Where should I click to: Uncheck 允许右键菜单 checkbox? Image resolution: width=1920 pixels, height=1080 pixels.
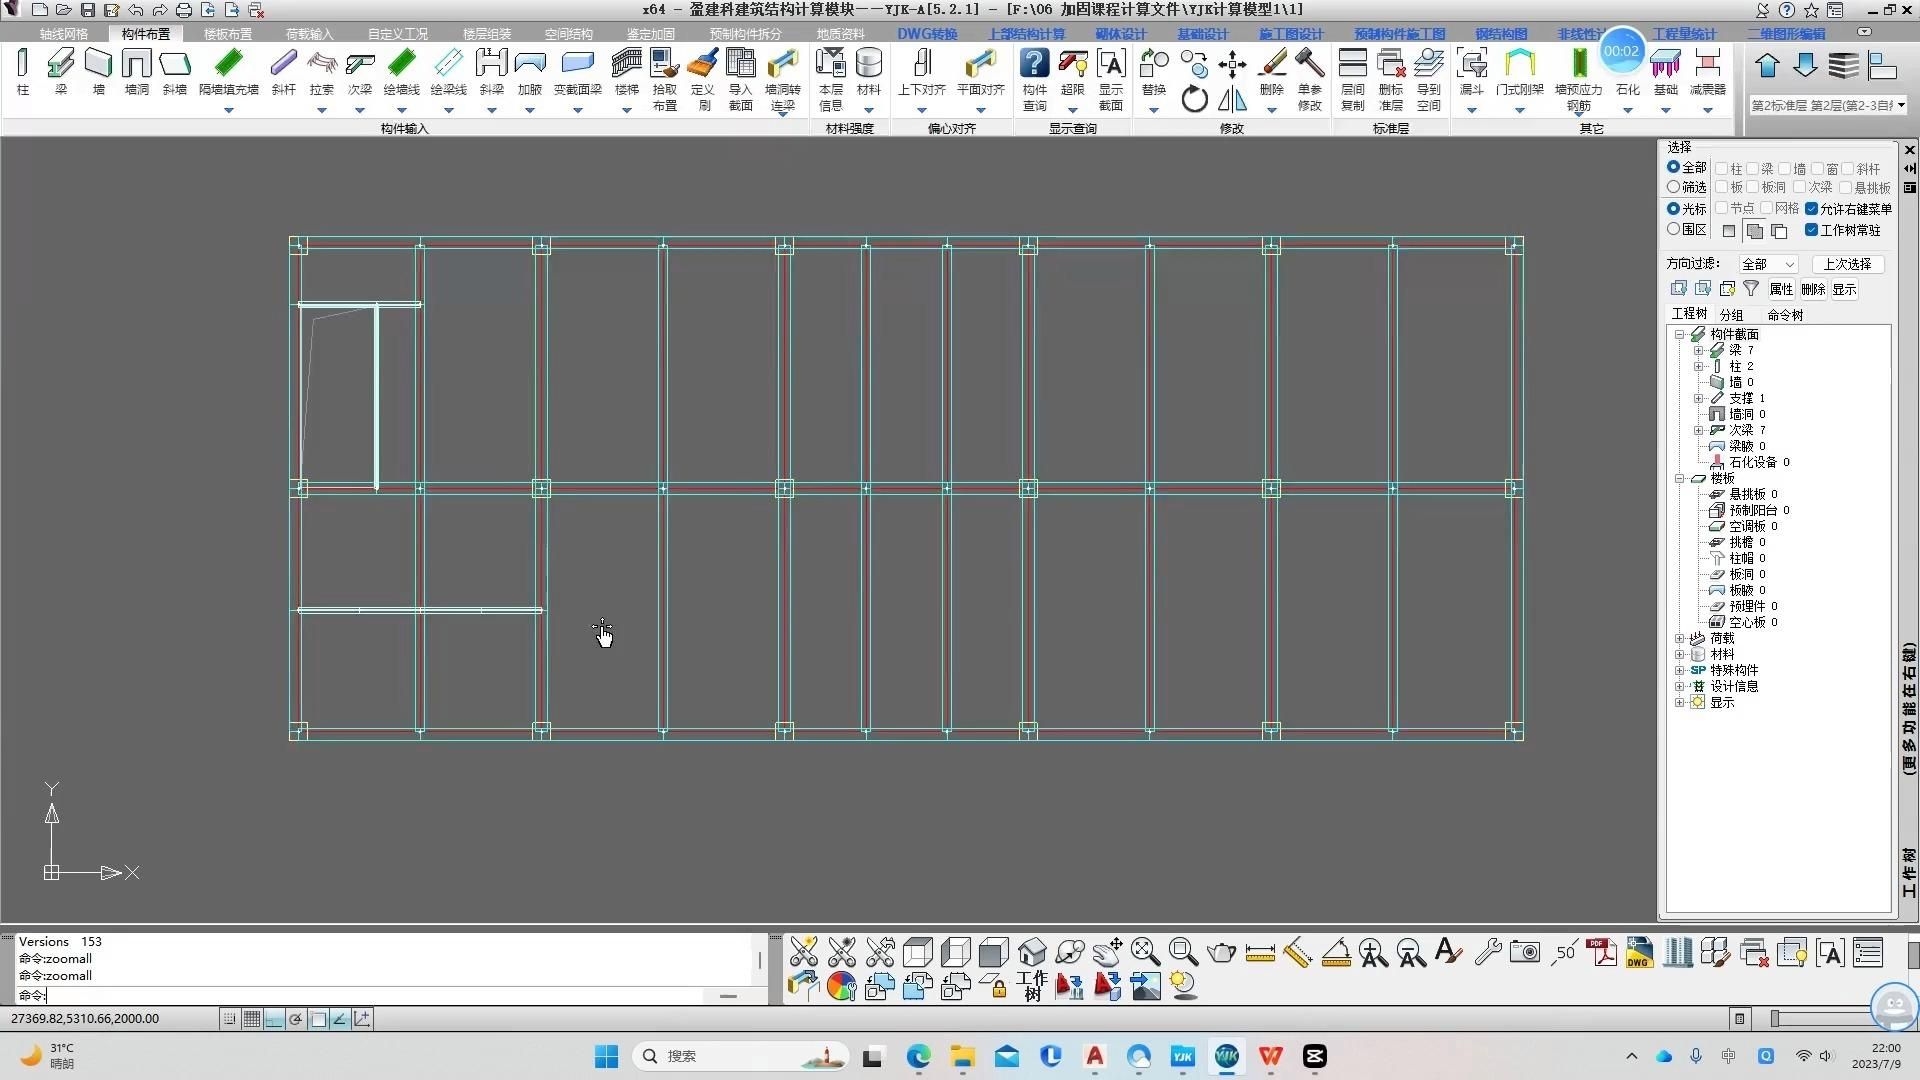[x=1811, y=208]
